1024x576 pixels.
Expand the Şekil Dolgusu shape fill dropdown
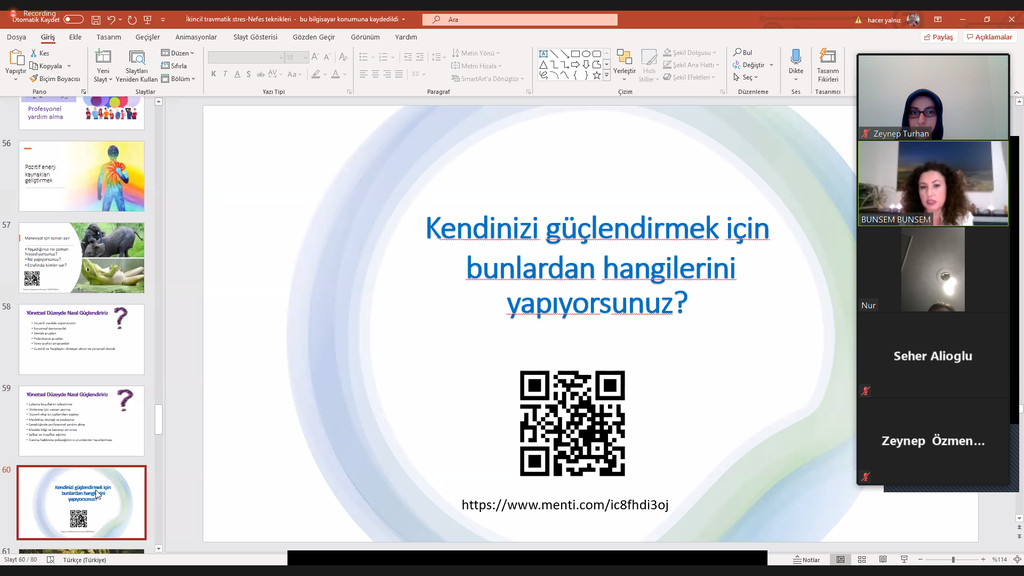point(690,52)
